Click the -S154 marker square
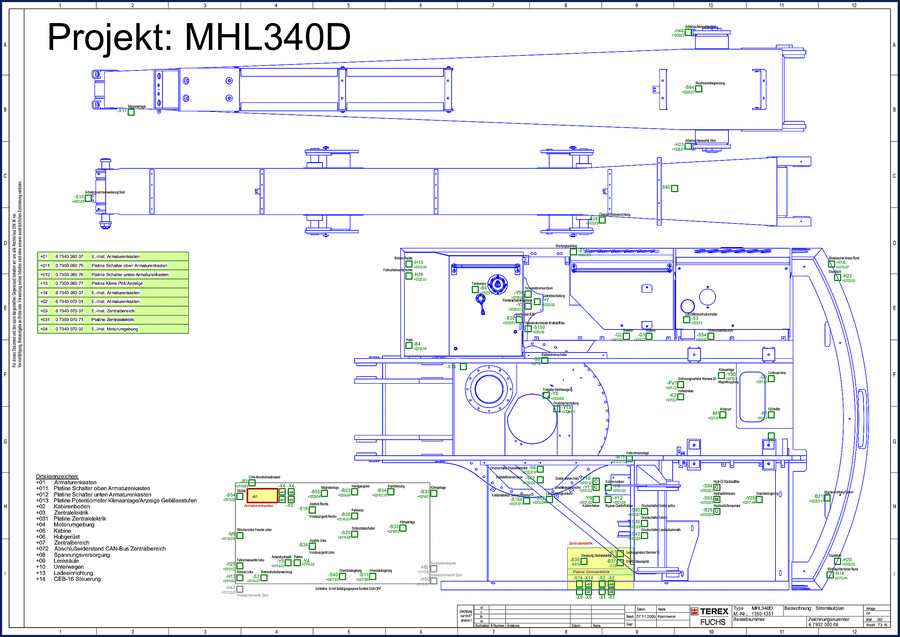 pos(526,501)
